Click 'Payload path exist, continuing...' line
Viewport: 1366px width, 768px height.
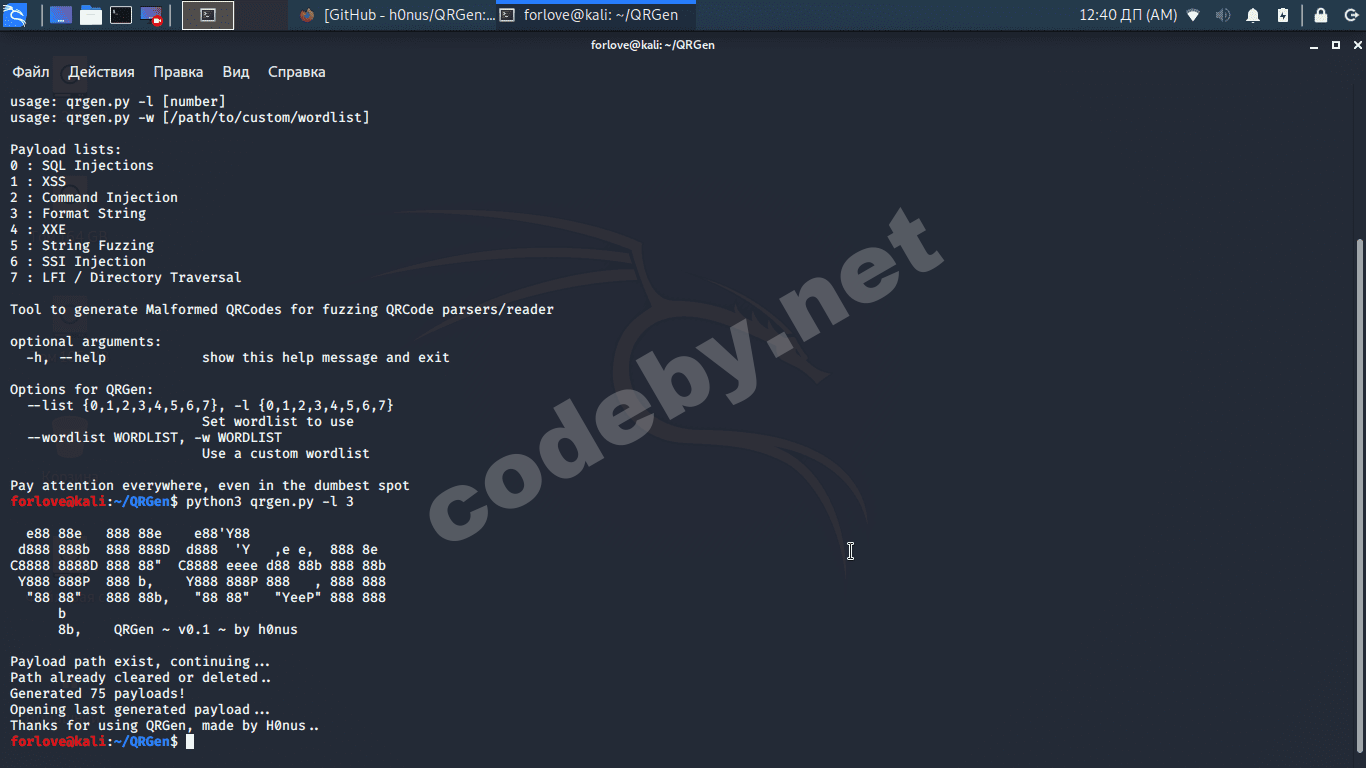(140, 662)
